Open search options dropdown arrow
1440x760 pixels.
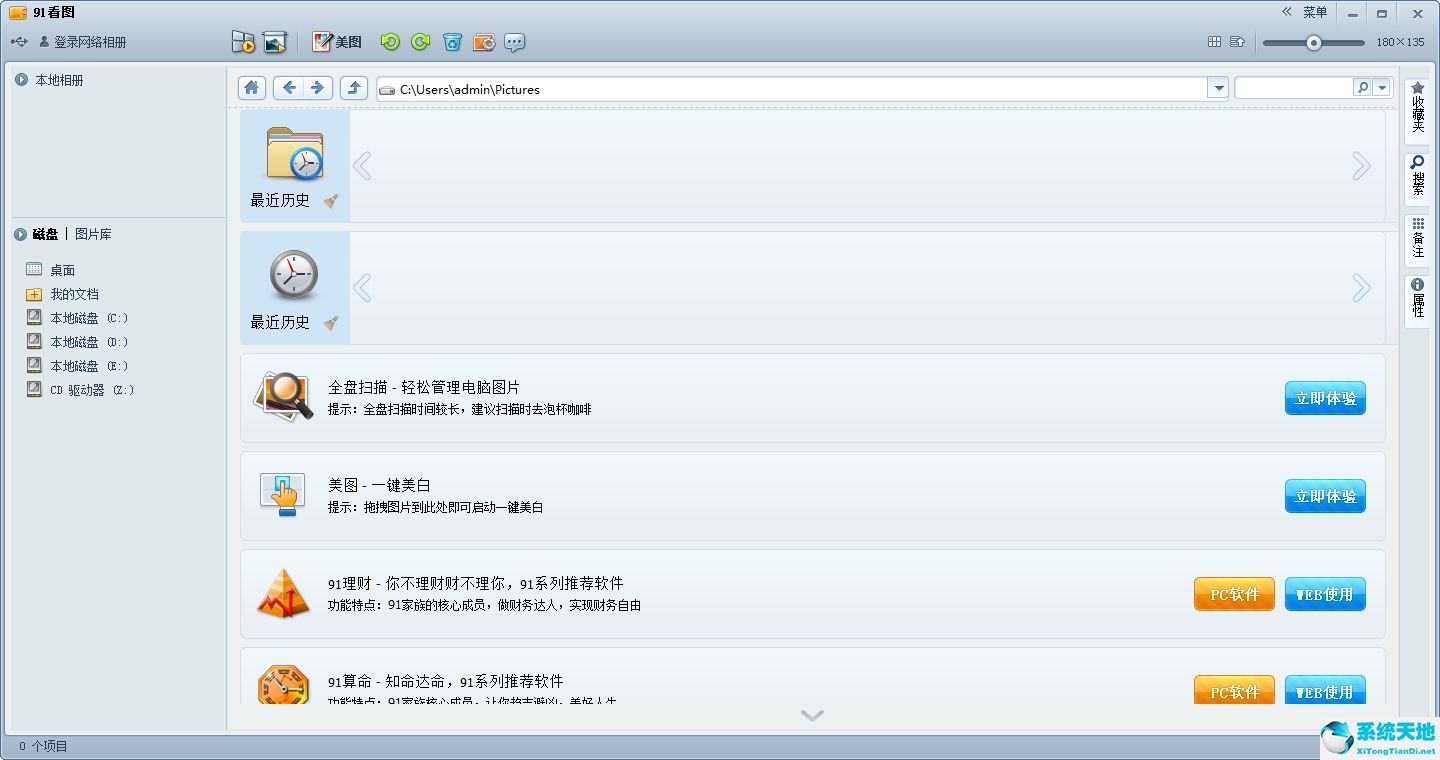pyautogui.click(x=1382, y=88)
